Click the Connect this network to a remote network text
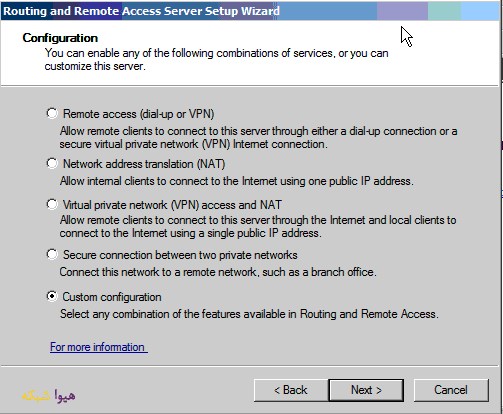Screen dimensions: 503x414 tap(218, 272)
